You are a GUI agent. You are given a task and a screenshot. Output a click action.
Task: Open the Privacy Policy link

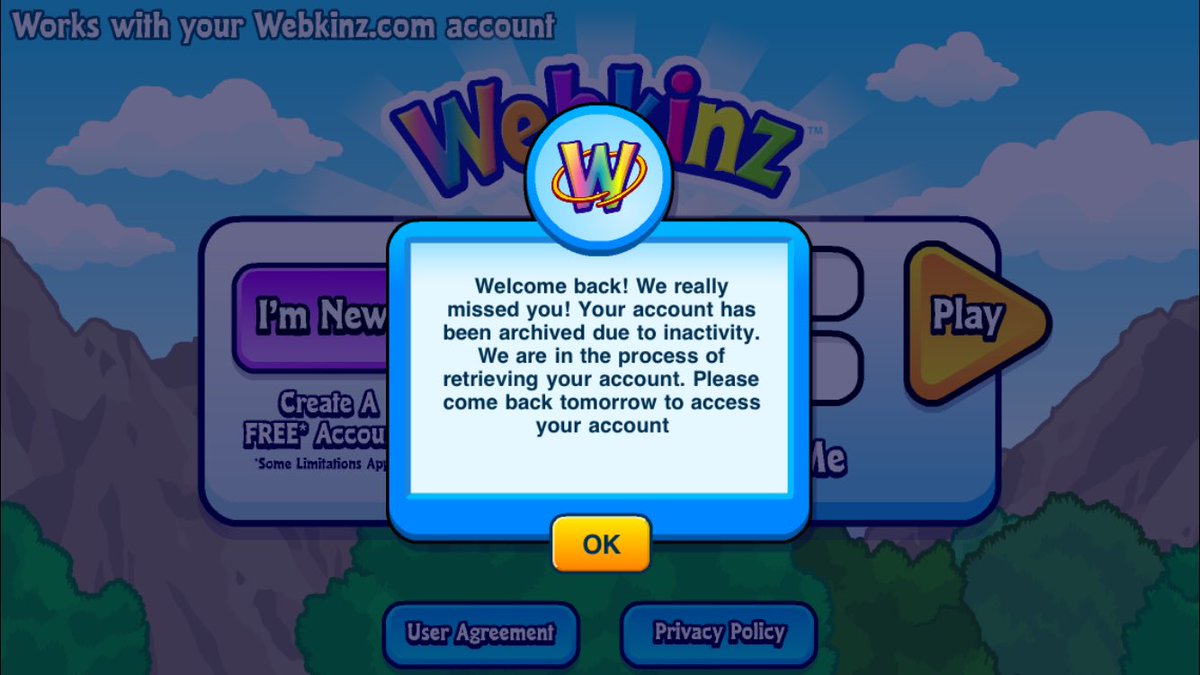click(719, 633)
